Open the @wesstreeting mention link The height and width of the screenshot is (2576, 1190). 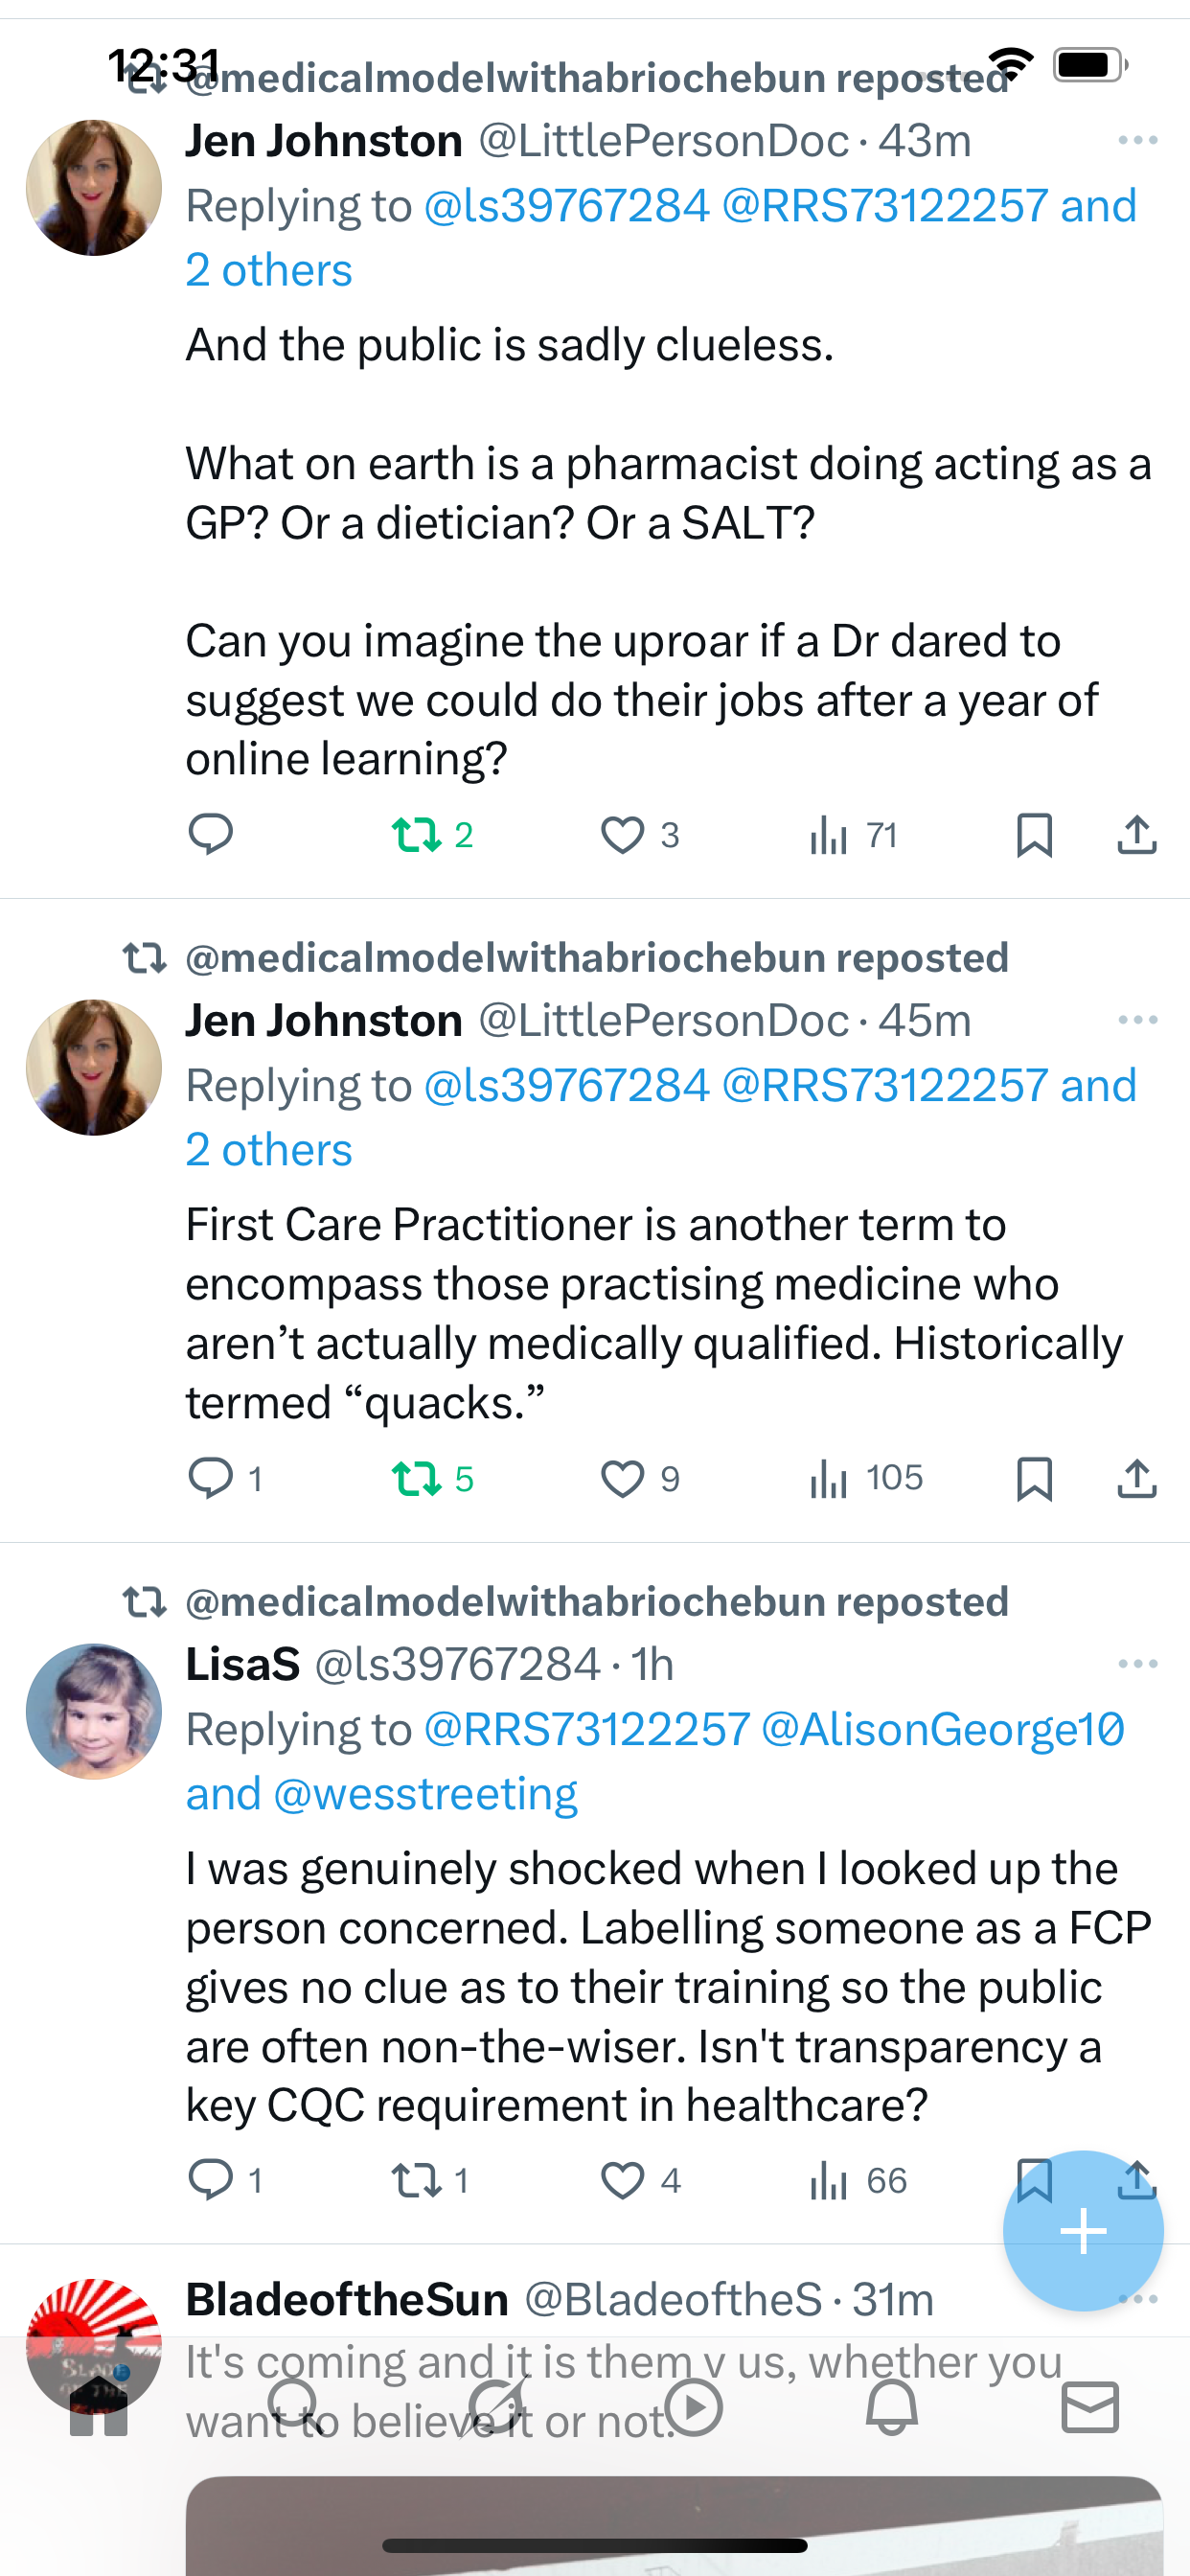[425, 1794]
